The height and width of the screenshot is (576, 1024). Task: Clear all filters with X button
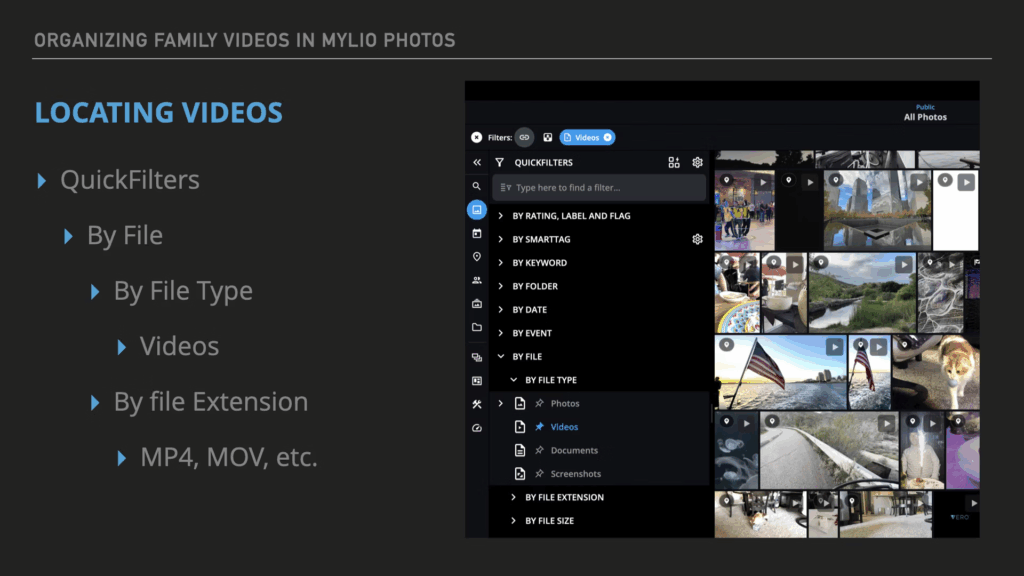pos(477,137)
